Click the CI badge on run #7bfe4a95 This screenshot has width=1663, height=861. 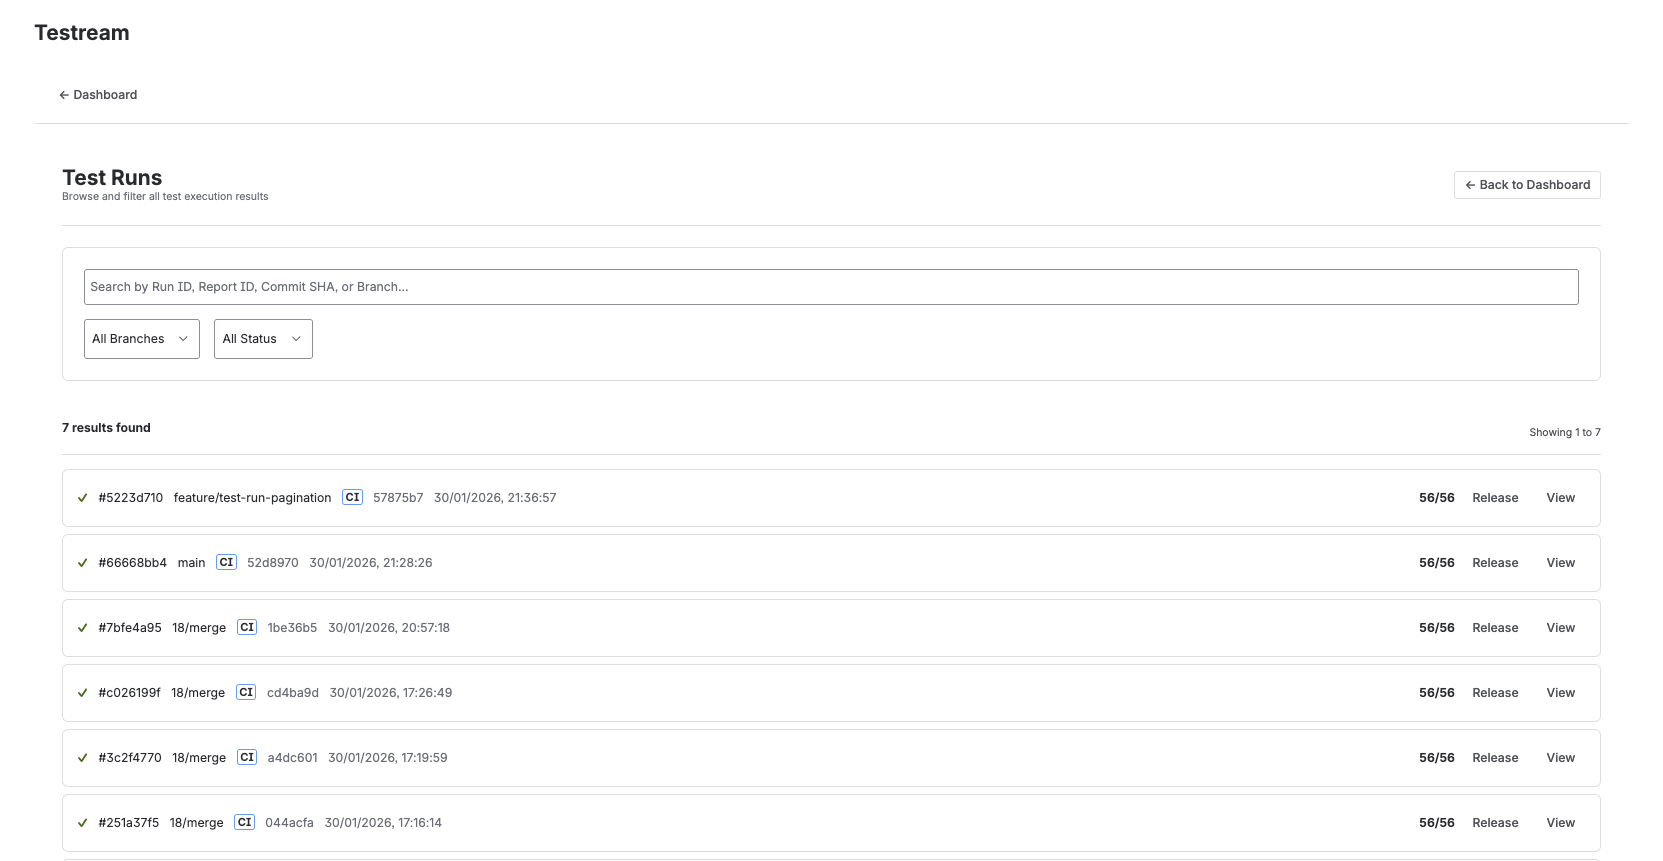pyautogui.click(x=247, y=627)
